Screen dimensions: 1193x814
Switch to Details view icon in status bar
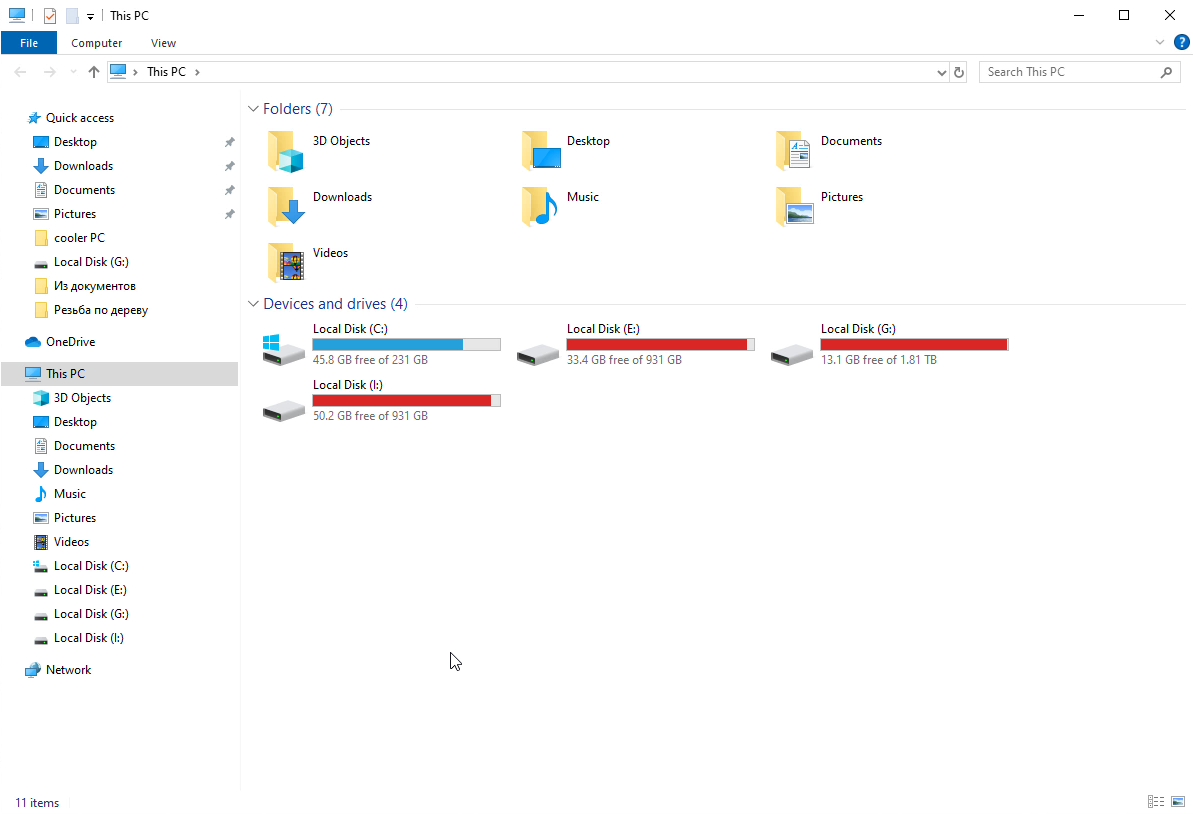tap(1156, 801)
